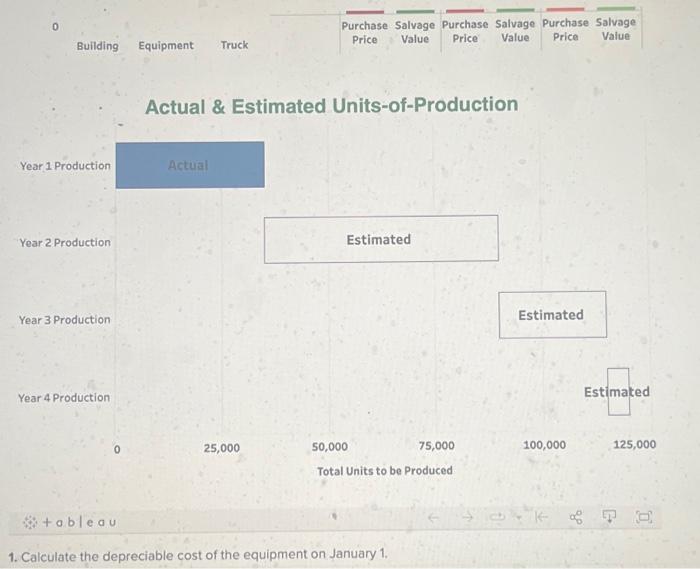Click the Year 3 Estimated bar
This screenshot has height=569, width=700.
pyautogui.click(x=553, y=315)
